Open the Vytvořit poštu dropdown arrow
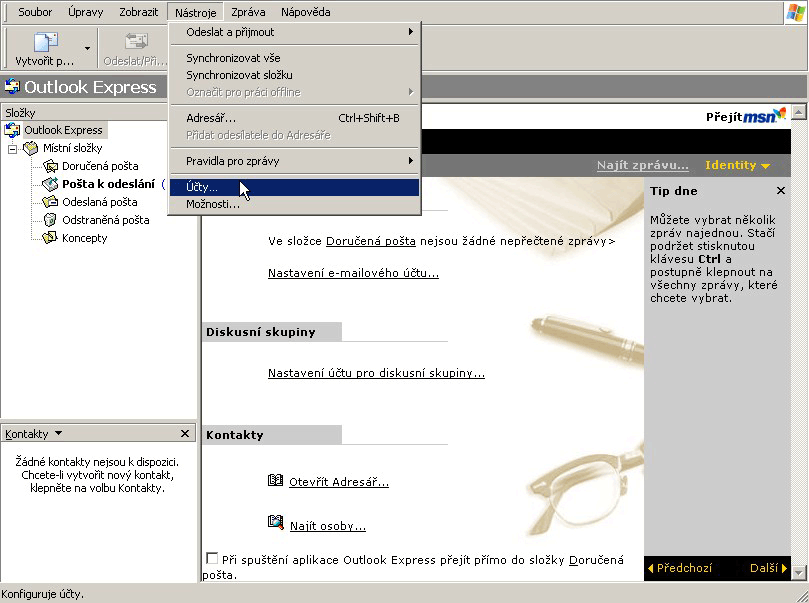Screen dimensions: 809x603 pos(87,48)
